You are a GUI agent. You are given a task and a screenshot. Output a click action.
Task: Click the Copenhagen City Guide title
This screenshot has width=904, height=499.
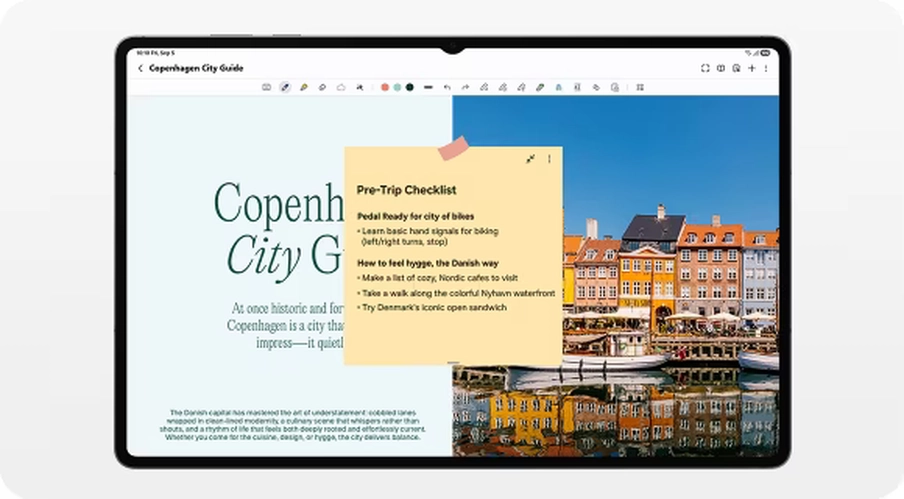(196, 69)
